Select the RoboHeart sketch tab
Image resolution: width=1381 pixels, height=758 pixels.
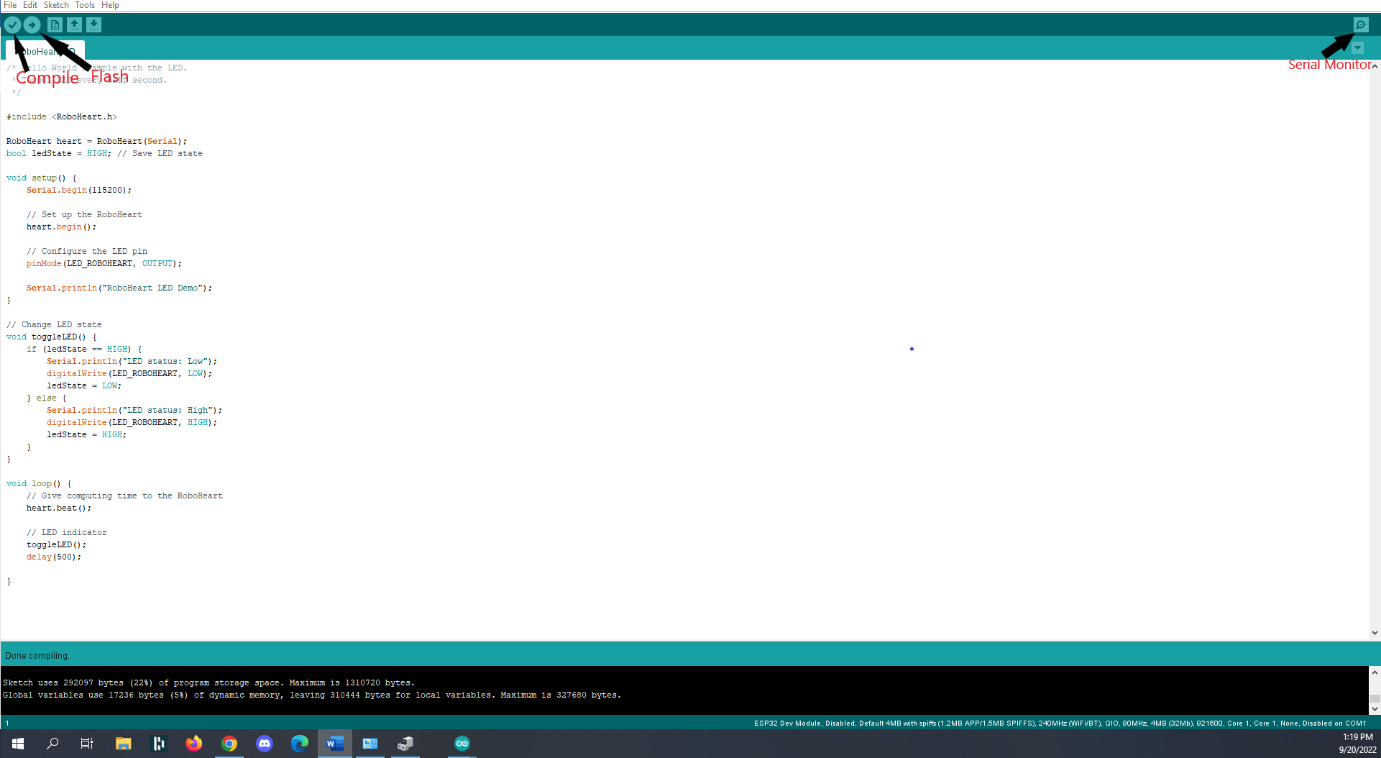click(45, 50)
